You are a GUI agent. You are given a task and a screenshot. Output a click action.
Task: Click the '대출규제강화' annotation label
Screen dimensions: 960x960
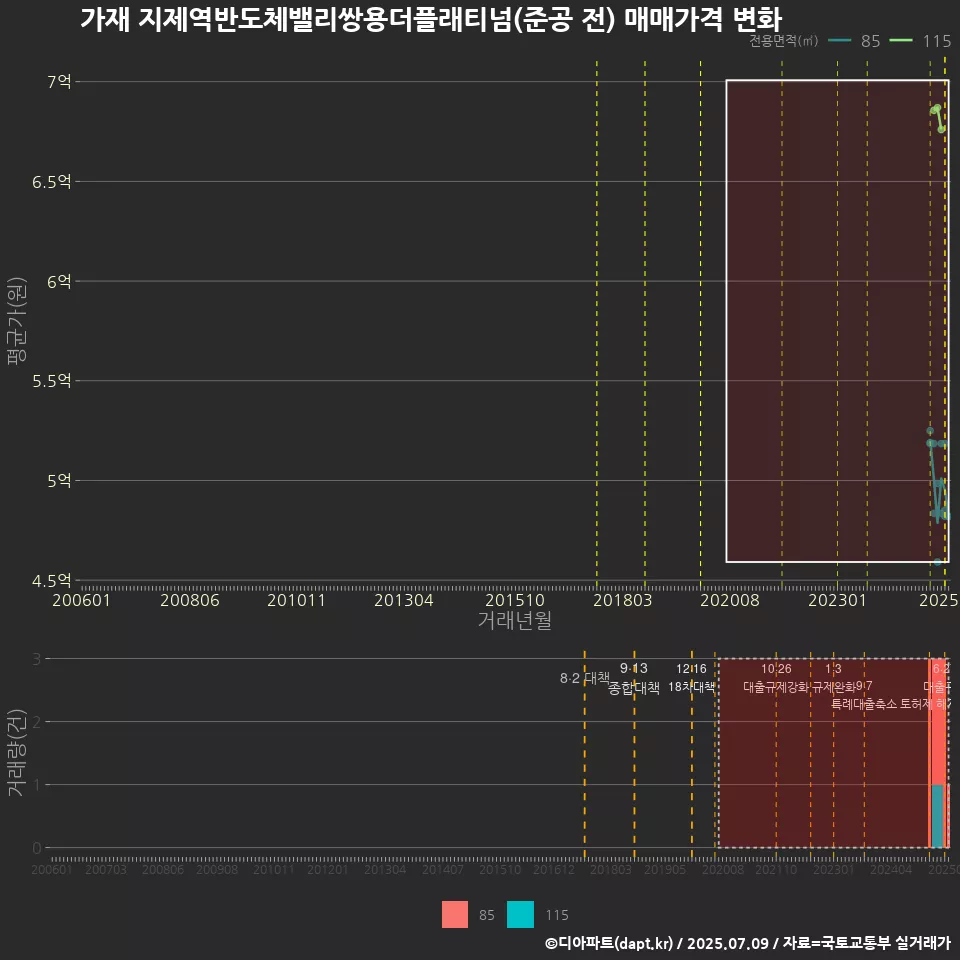(776, 687)
